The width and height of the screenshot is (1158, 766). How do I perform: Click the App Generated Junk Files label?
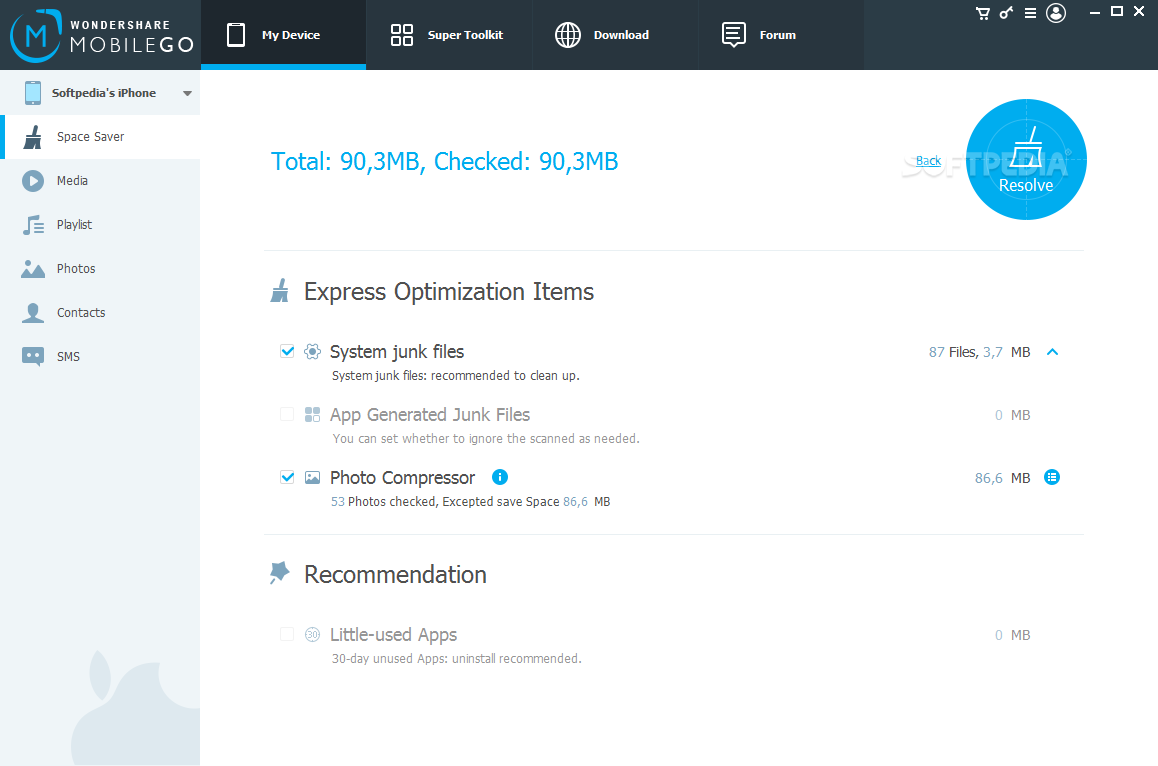(x=430, y=414)
